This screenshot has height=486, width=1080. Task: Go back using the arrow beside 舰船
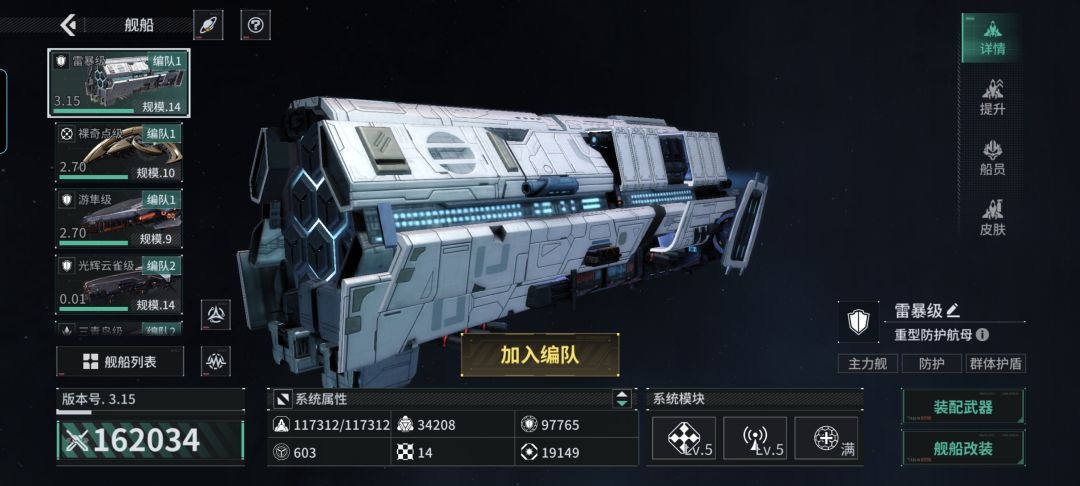click(68, 25)
